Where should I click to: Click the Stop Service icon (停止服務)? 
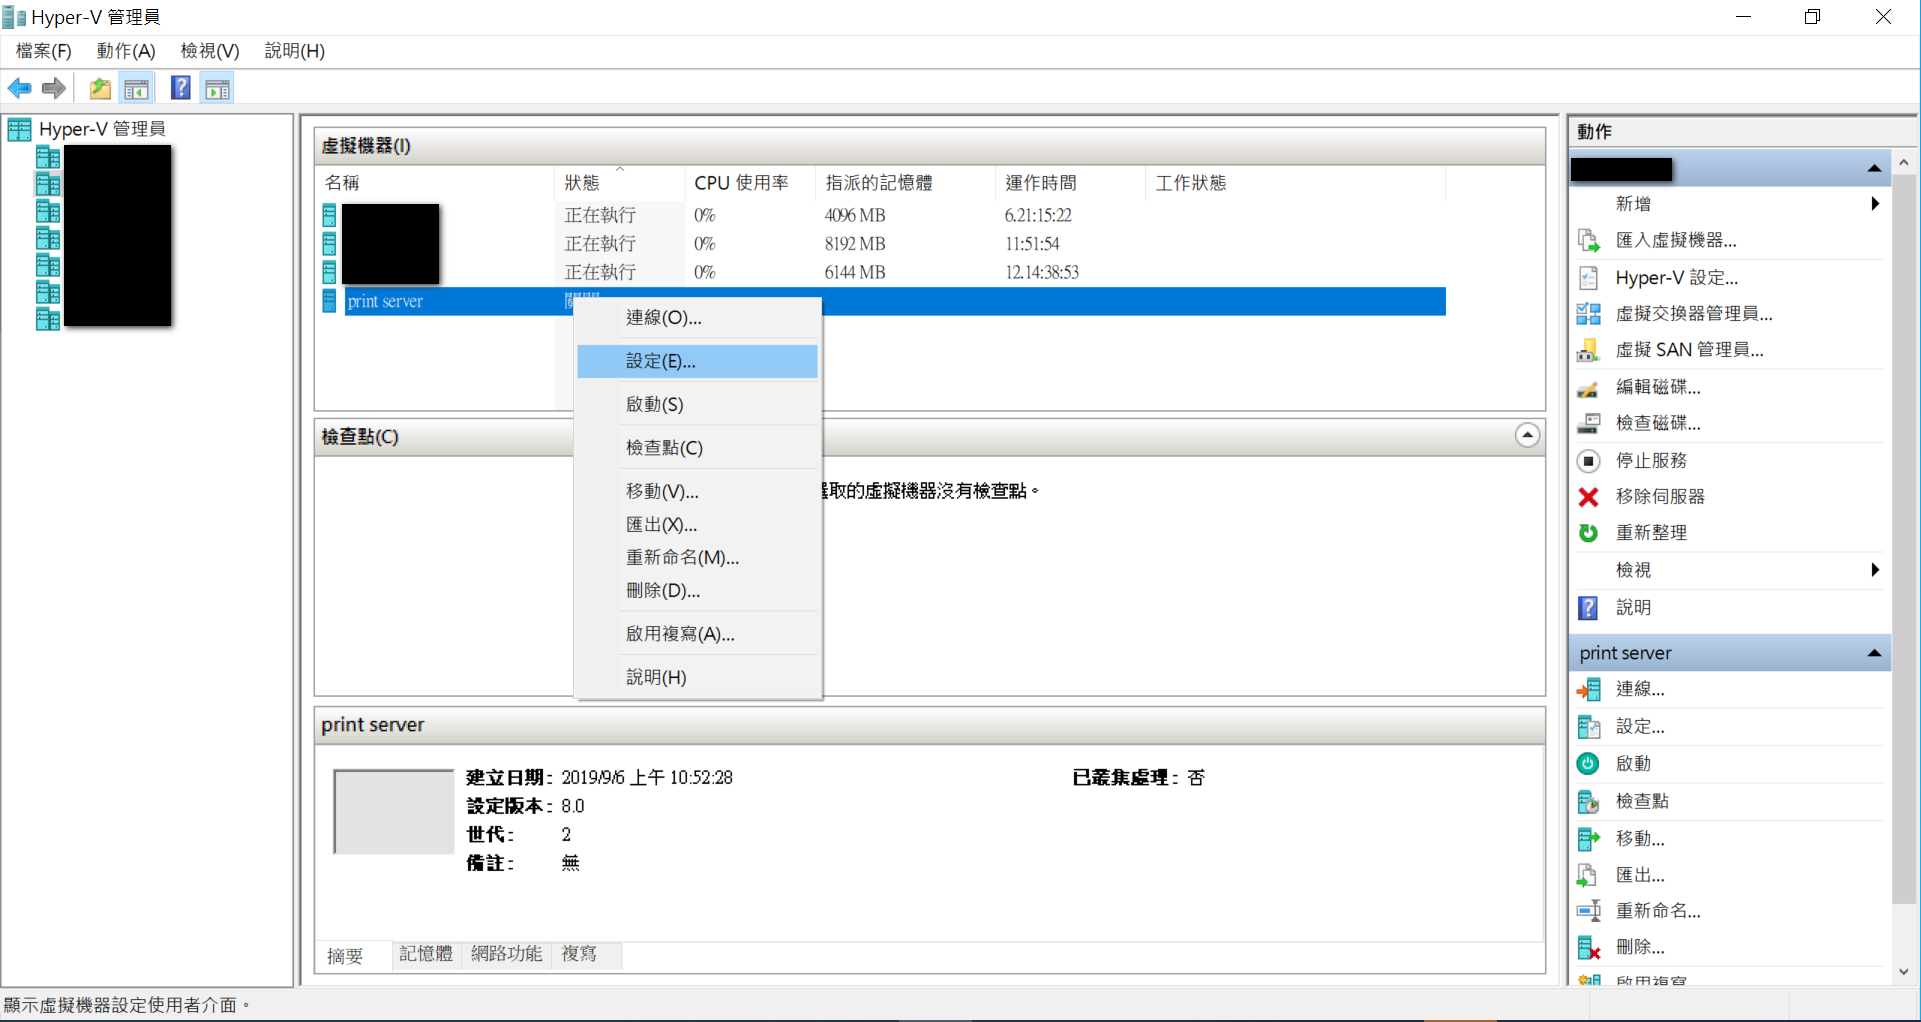1588,461
